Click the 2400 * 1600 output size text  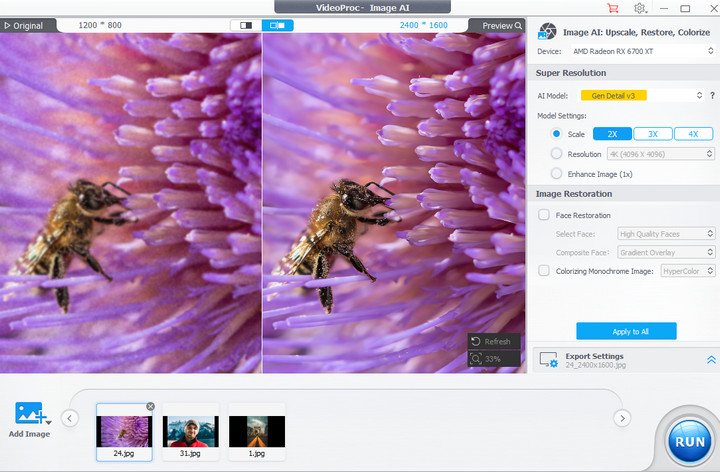click(x=423, y=25)
